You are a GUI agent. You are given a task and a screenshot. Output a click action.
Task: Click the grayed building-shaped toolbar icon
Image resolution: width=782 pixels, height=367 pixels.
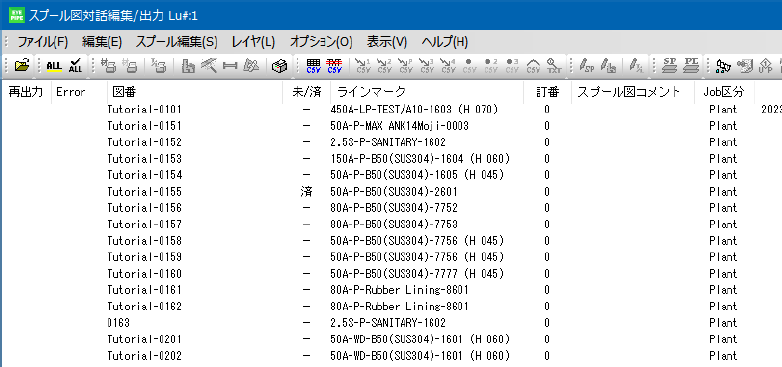tap(188, 66)
